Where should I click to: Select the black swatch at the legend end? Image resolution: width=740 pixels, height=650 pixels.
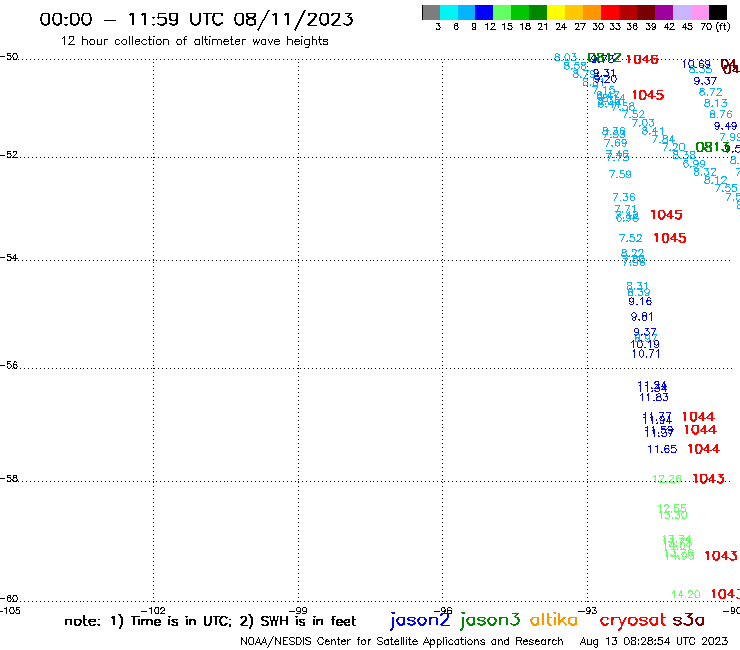click(718, 12)
